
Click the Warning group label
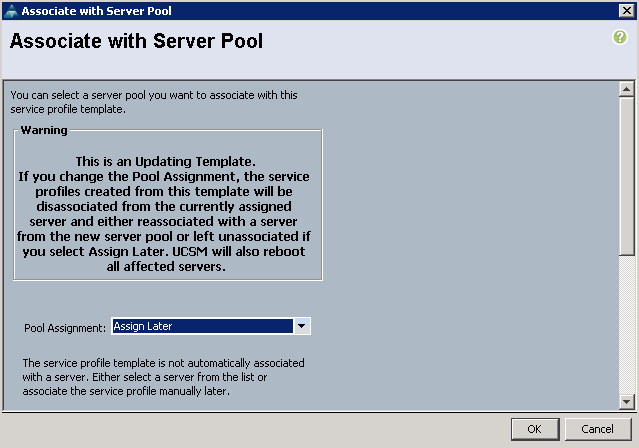[x=44, y=130]
